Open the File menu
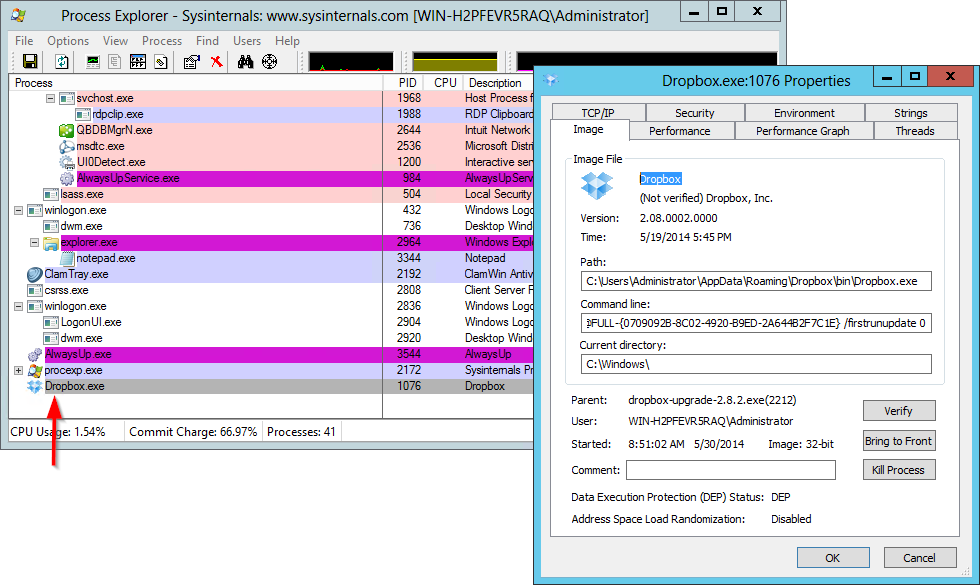This screenshot has width=980, height=585. tap(24, 41)
